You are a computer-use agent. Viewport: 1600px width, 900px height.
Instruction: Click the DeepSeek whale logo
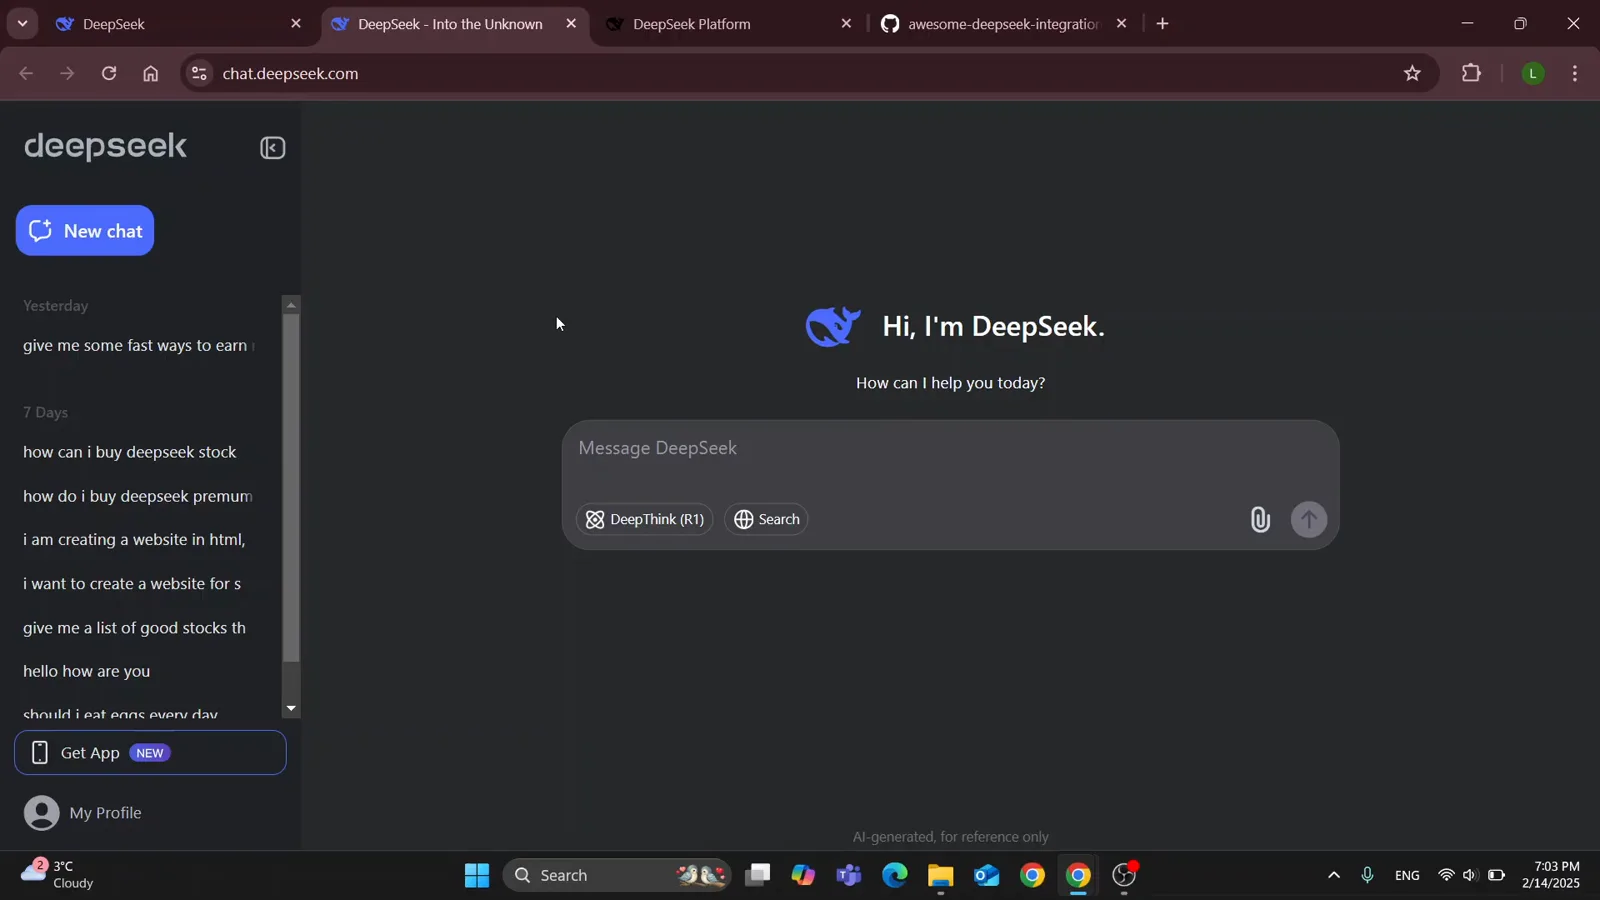833,326
